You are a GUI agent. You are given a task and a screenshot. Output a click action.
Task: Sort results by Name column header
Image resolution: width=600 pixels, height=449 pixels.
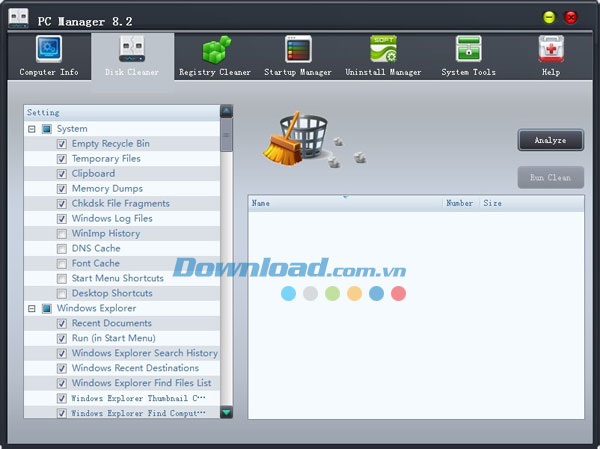261,203
